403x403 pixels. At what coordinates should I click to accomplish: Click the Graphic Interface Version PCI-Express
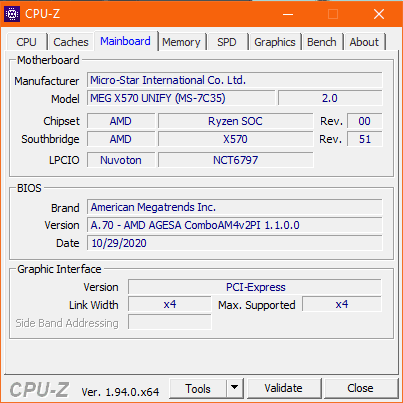255,287
